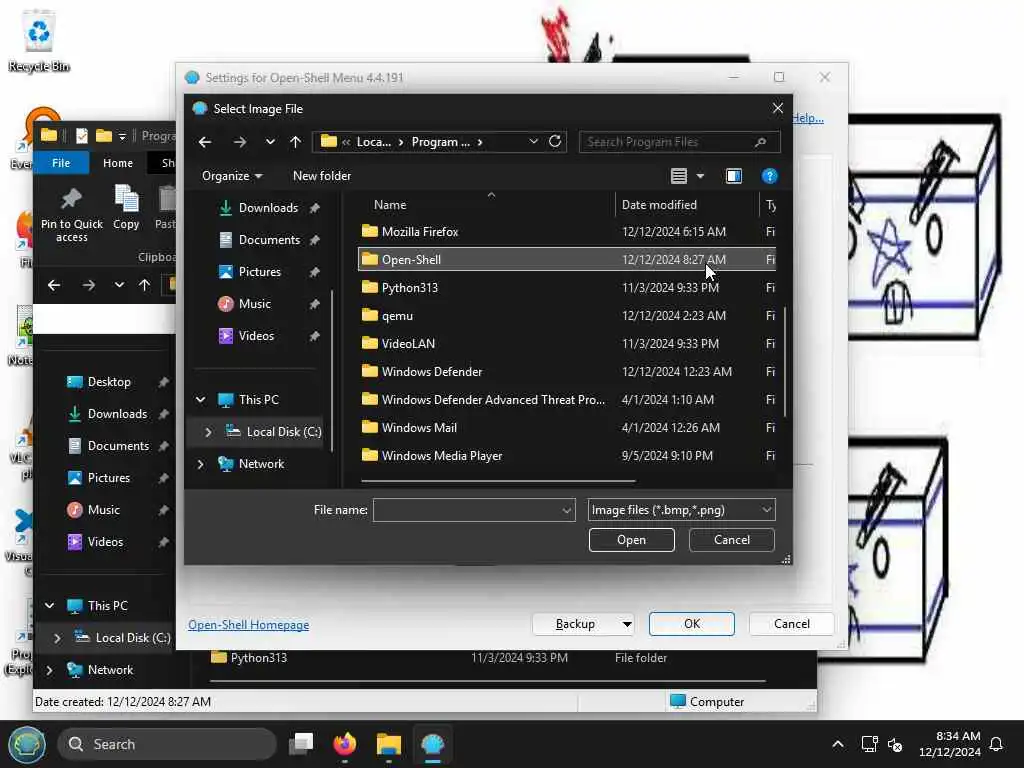Open file dialog help via question mark icon
This screenshot has width=1024, height=768.
pyautogui.click(x=769, y=176)
